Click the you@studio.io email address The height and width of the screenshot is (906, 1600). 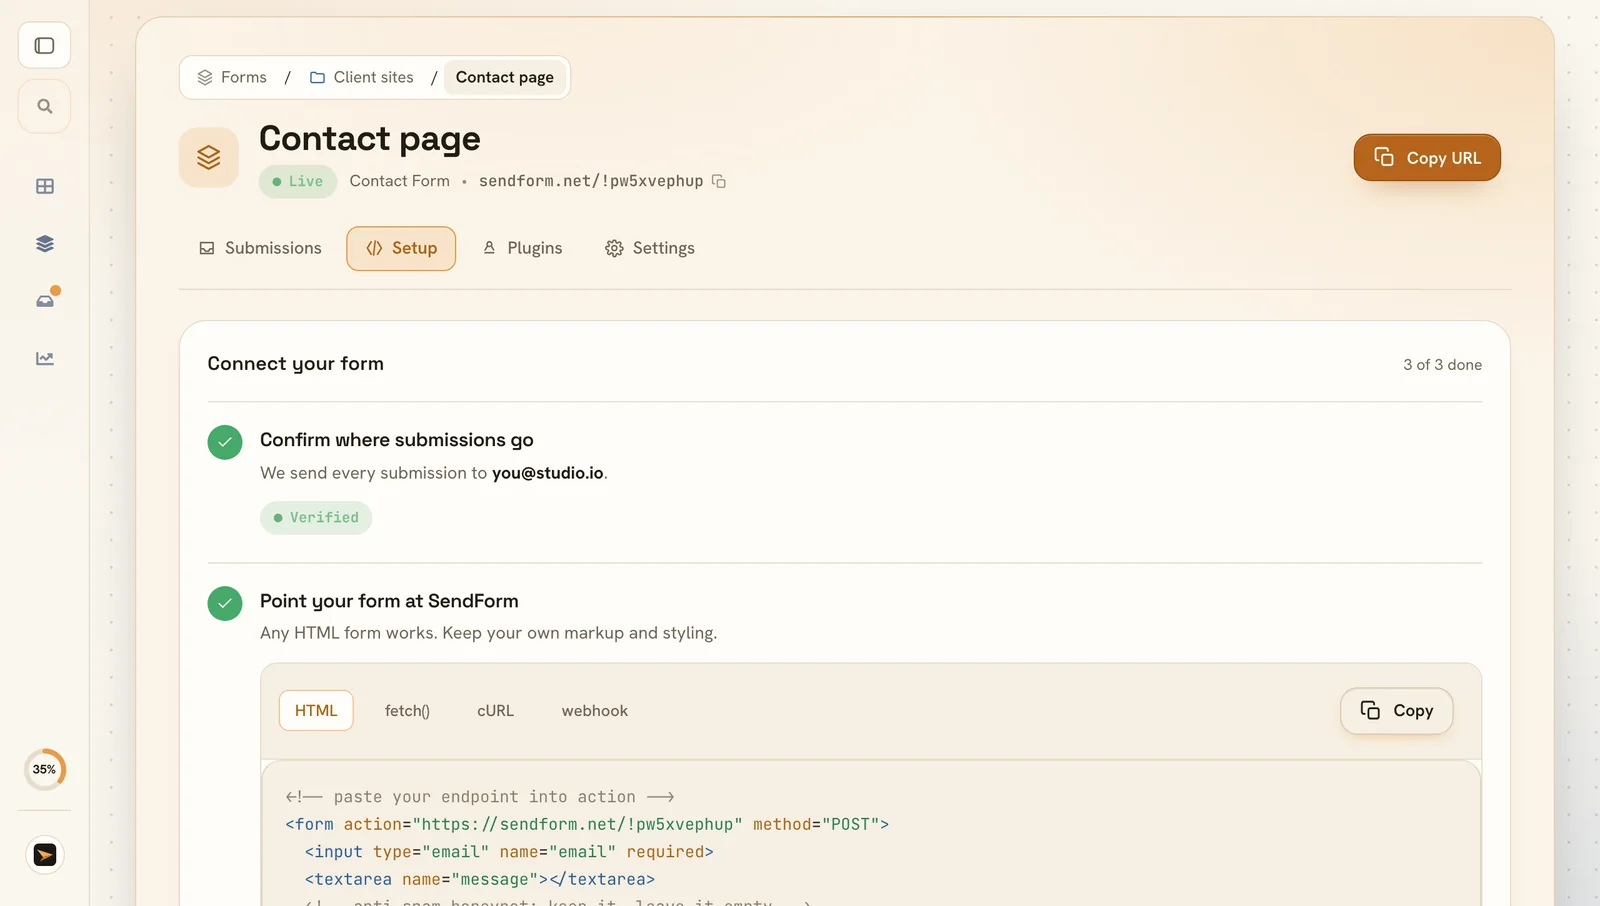point(548,473)
